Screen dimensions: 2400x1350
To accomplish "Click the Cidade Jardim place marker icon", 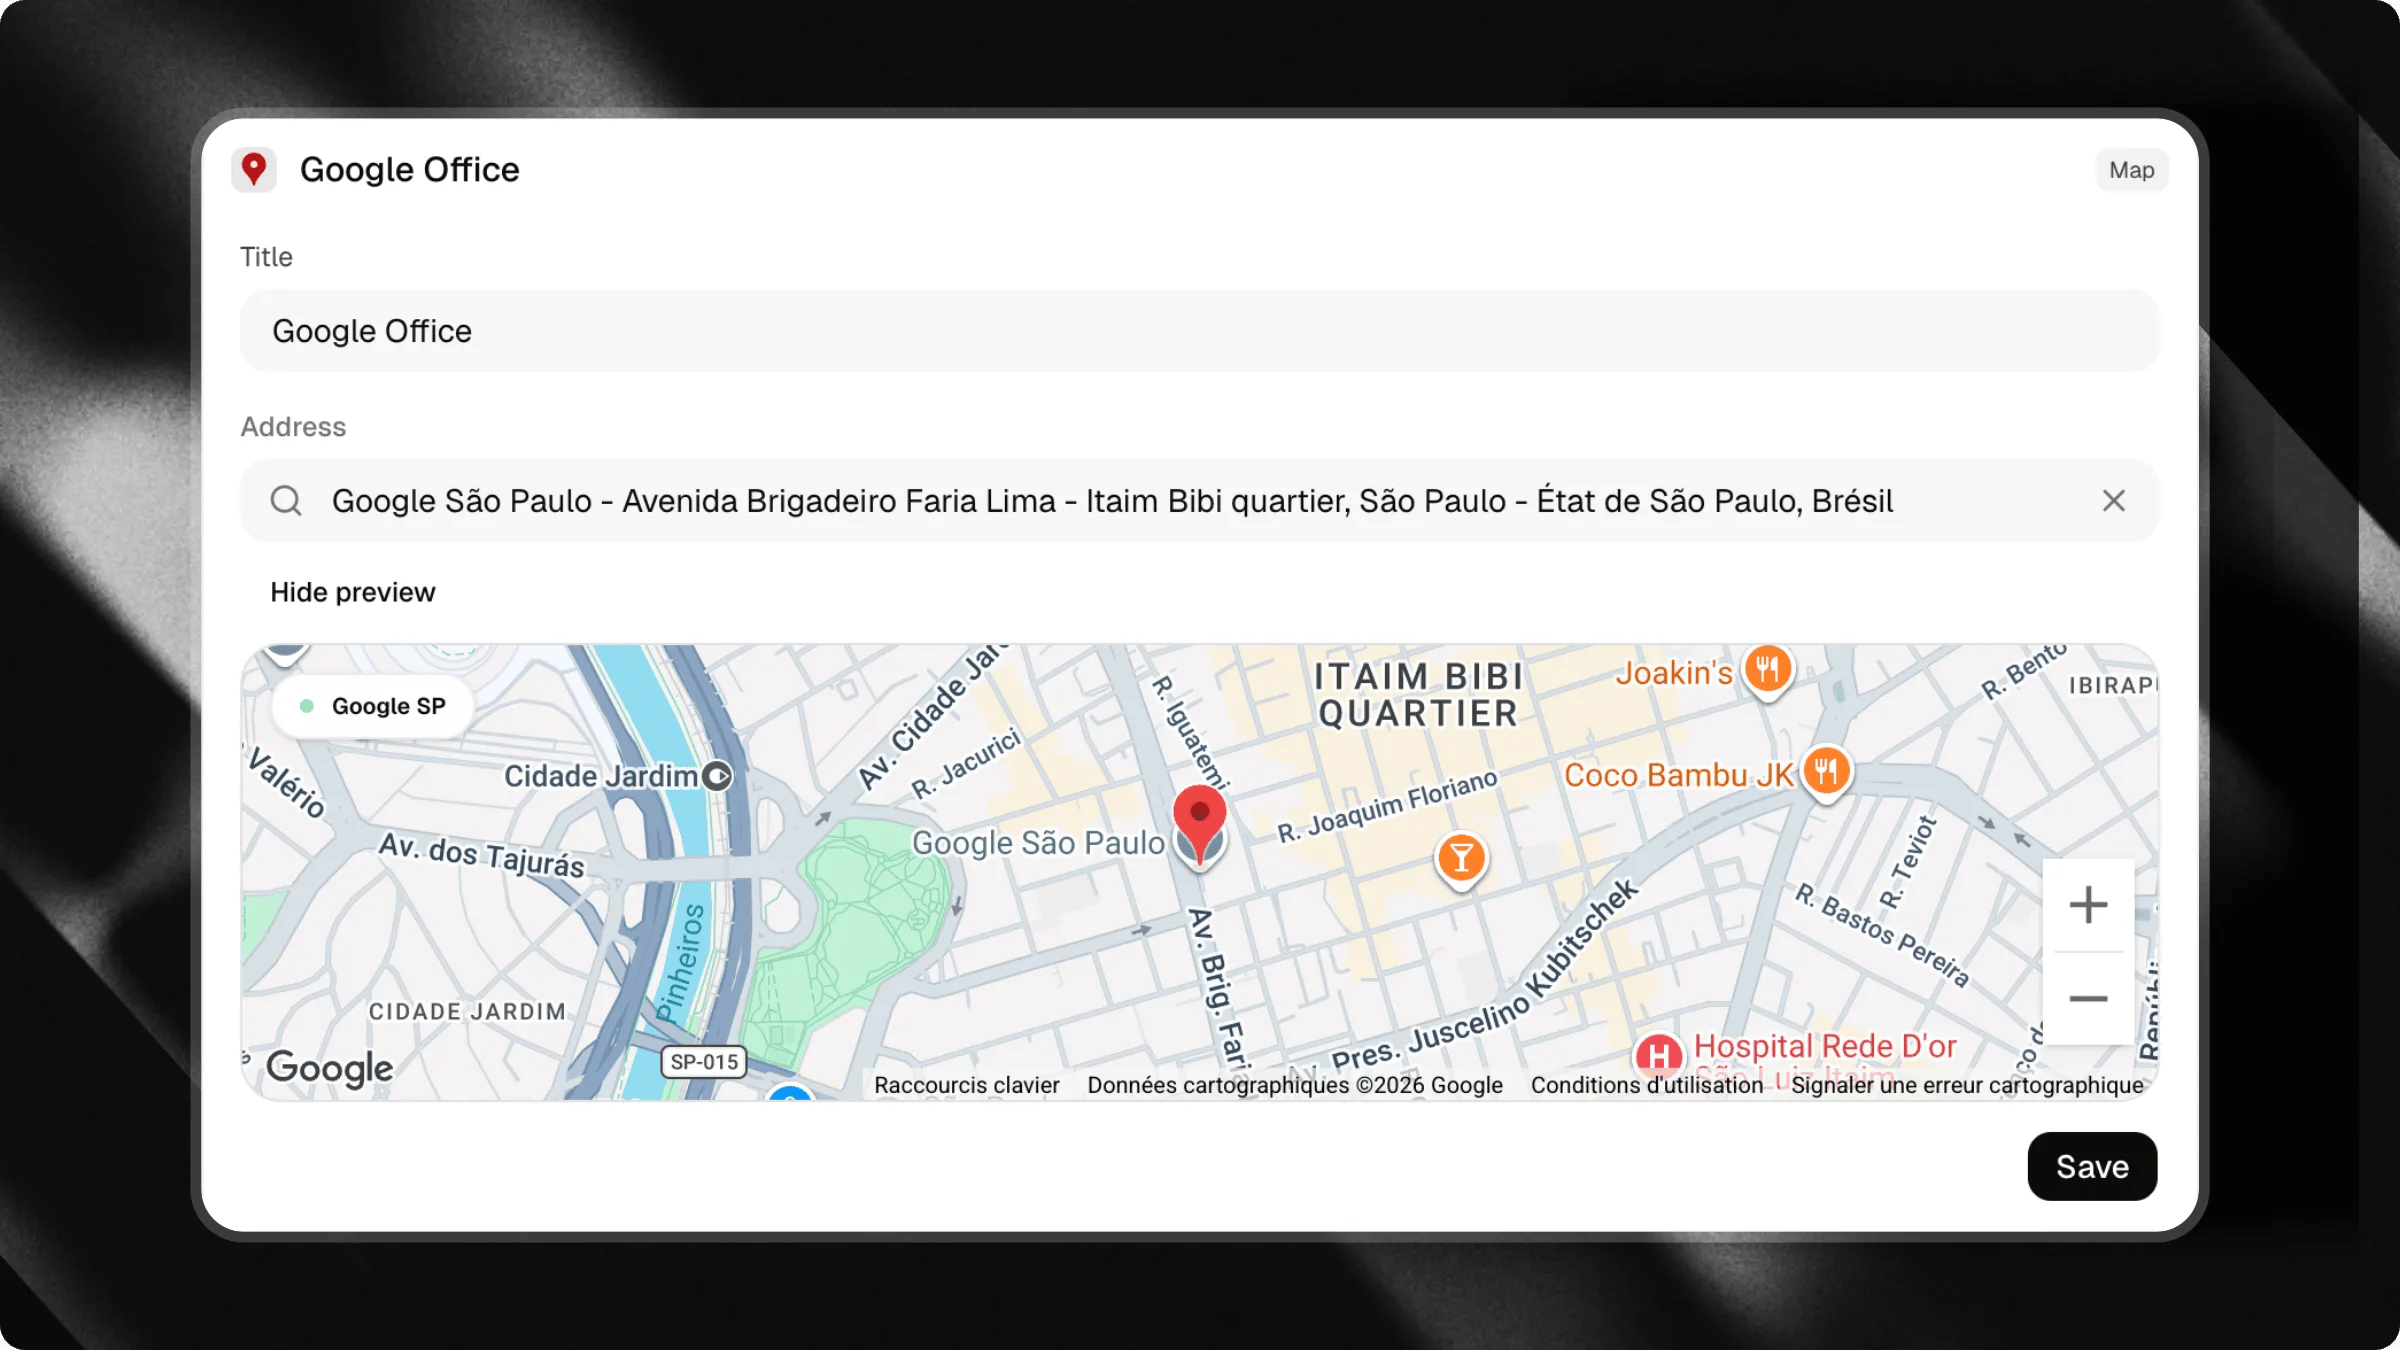I will point(717,776).
